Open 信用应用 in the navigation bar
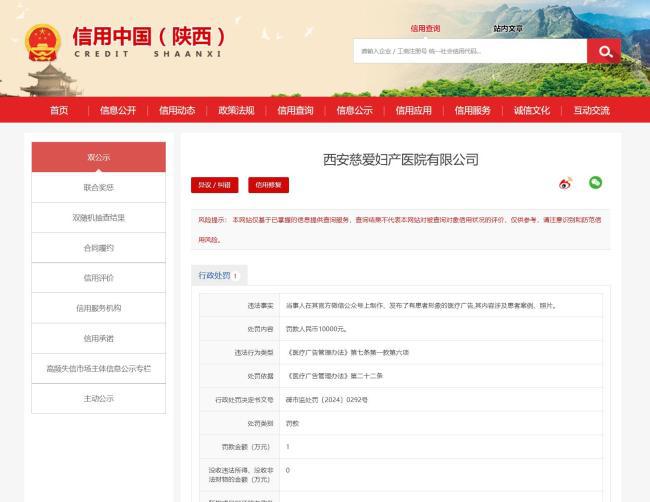Image resolution: width=650 pixels, height=502 pixels. point(413,110)
